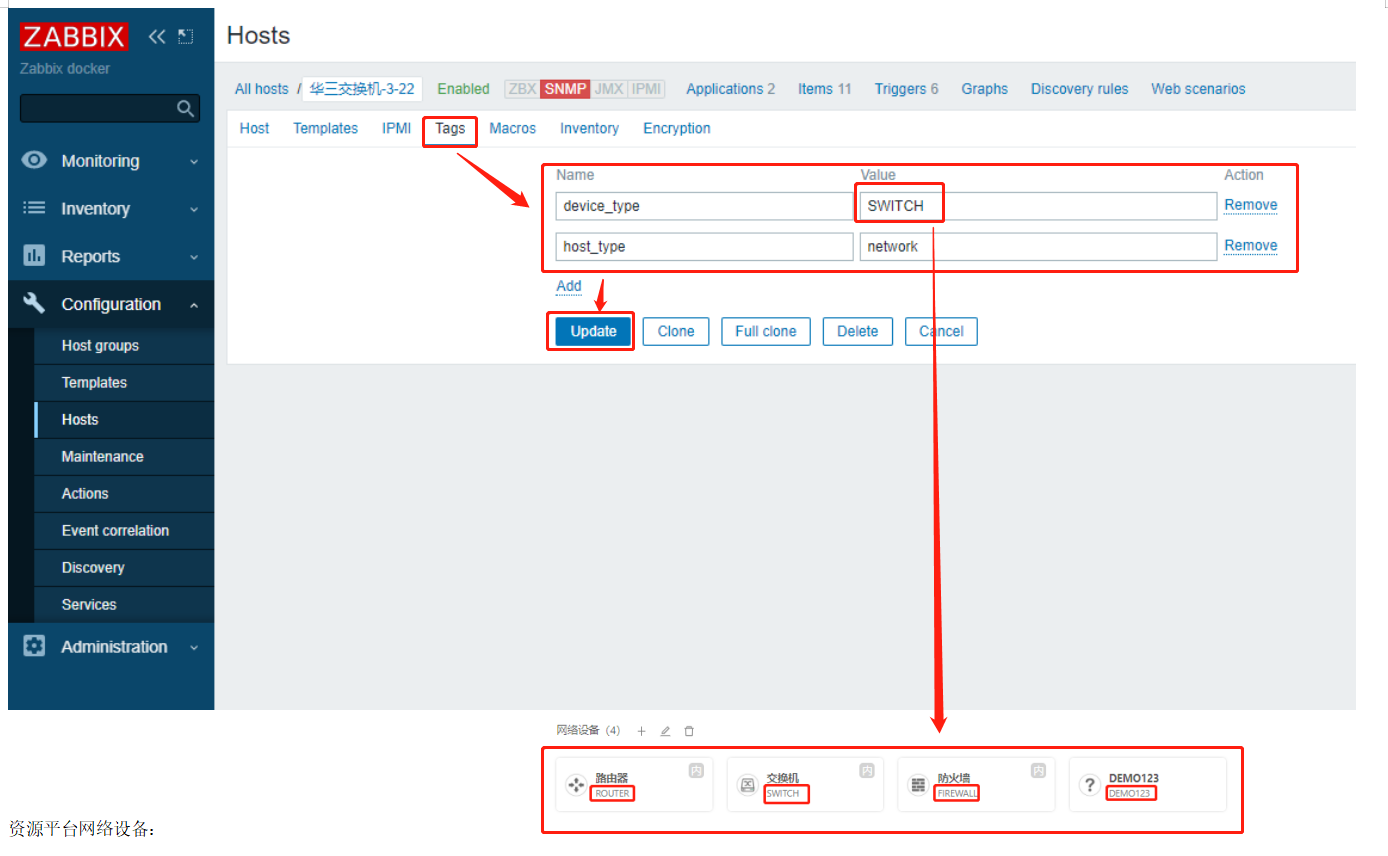
Task: Click the ZBX availability badge
Action: click(522, 89)
